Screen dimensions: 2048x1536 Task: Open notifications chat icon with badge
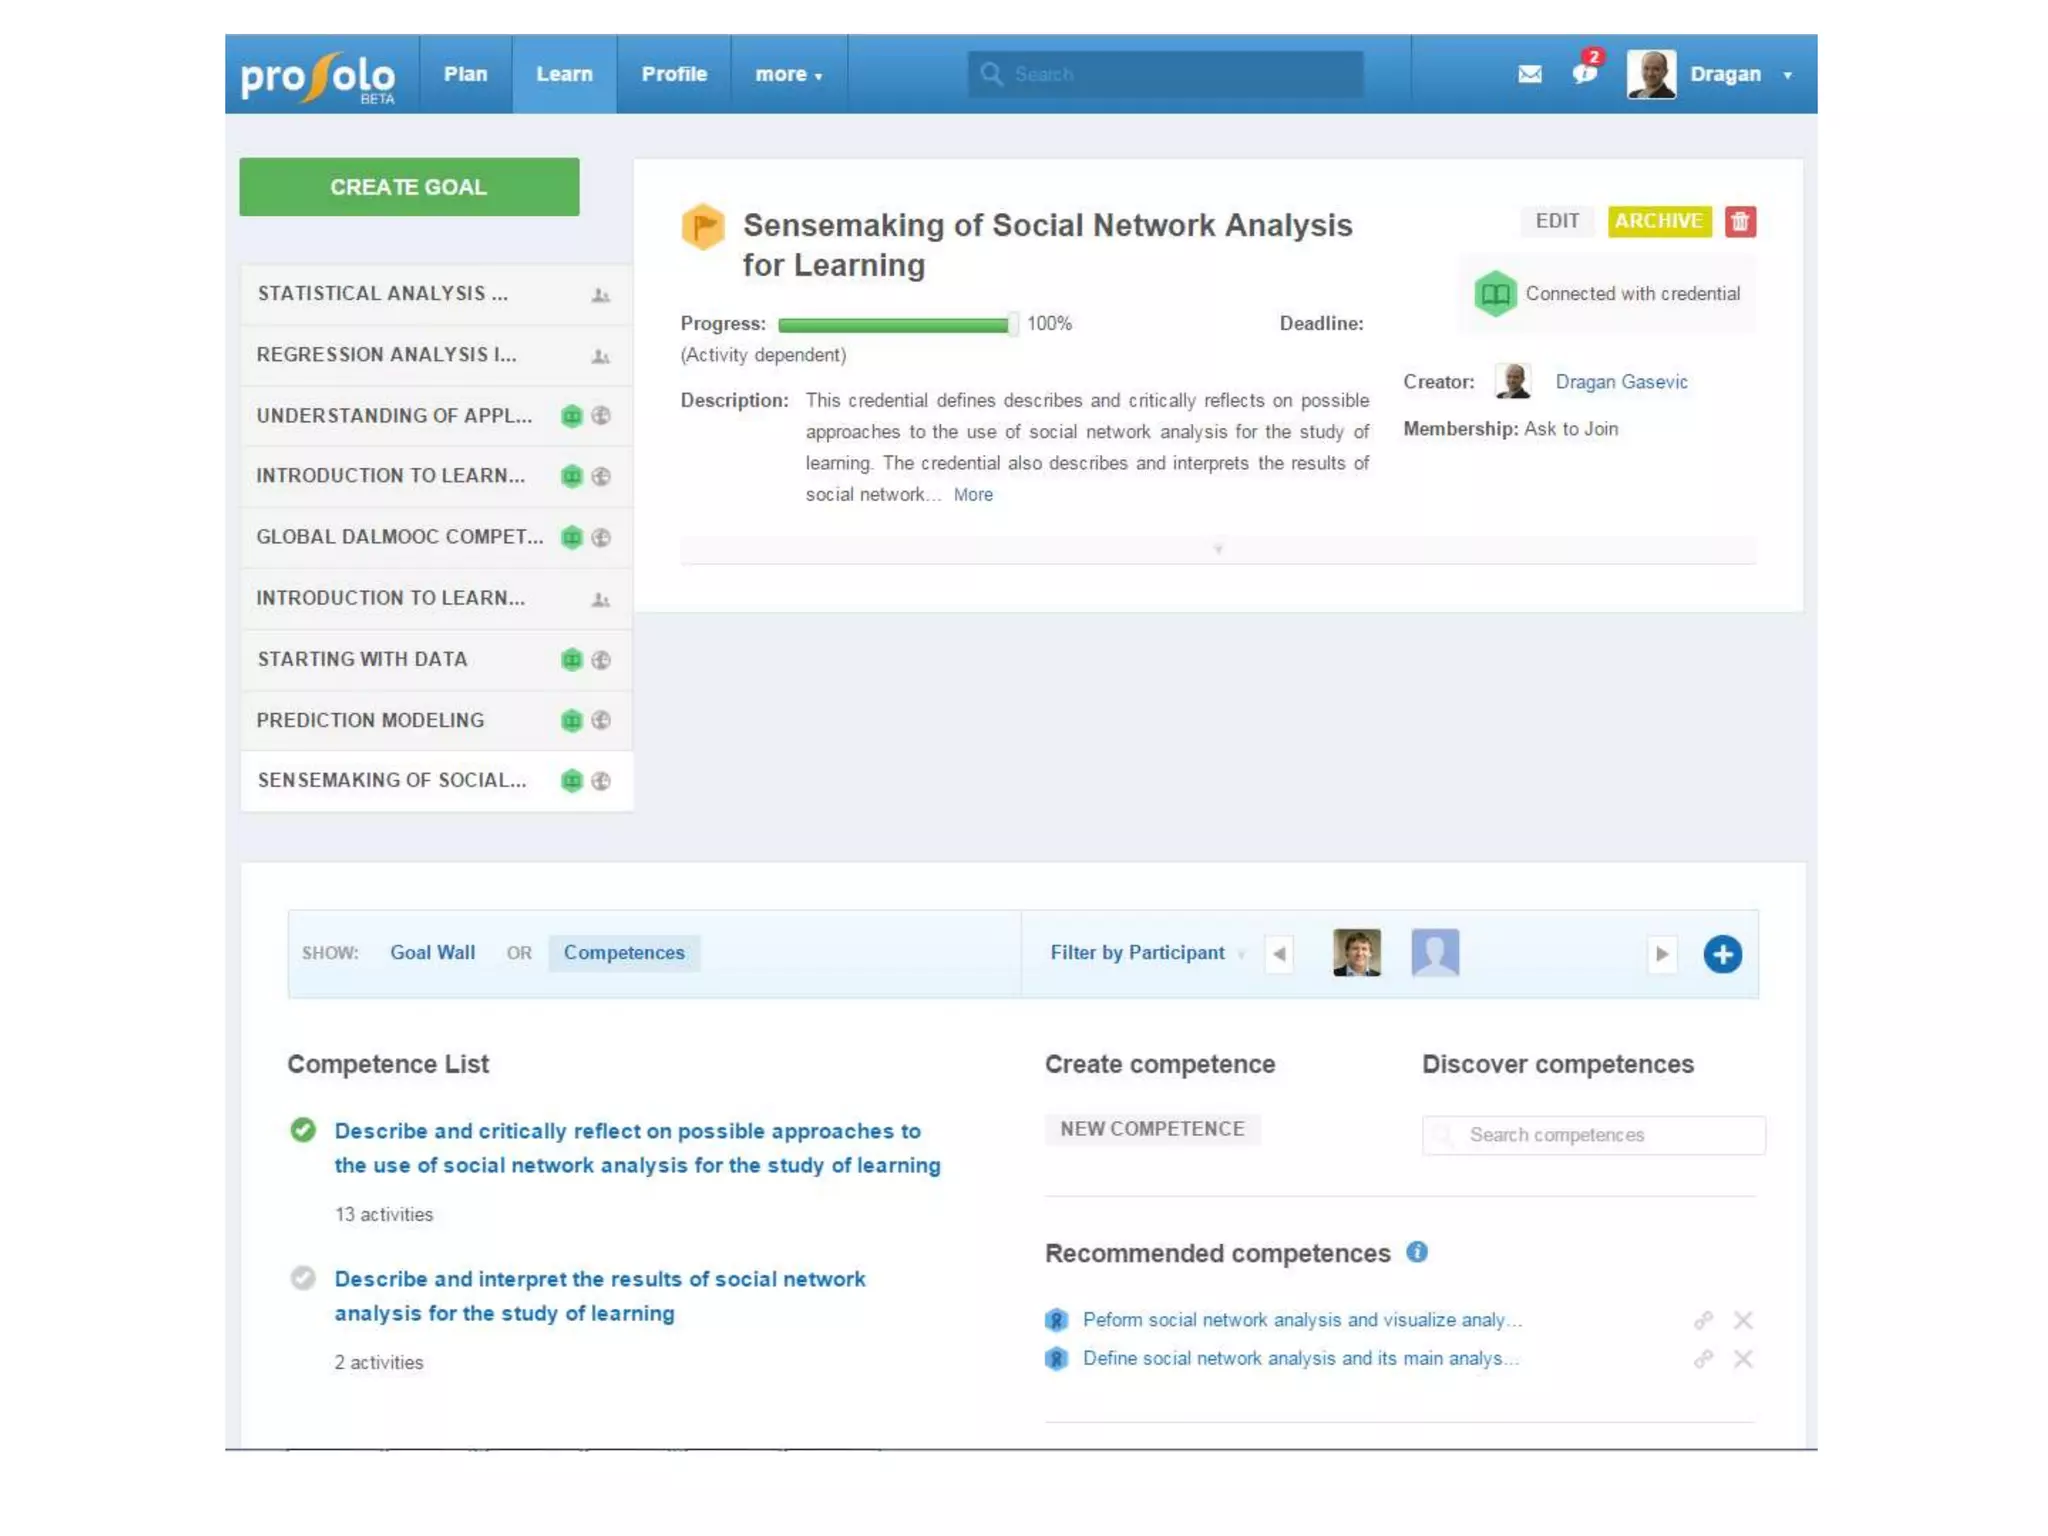coord(1584,73)
